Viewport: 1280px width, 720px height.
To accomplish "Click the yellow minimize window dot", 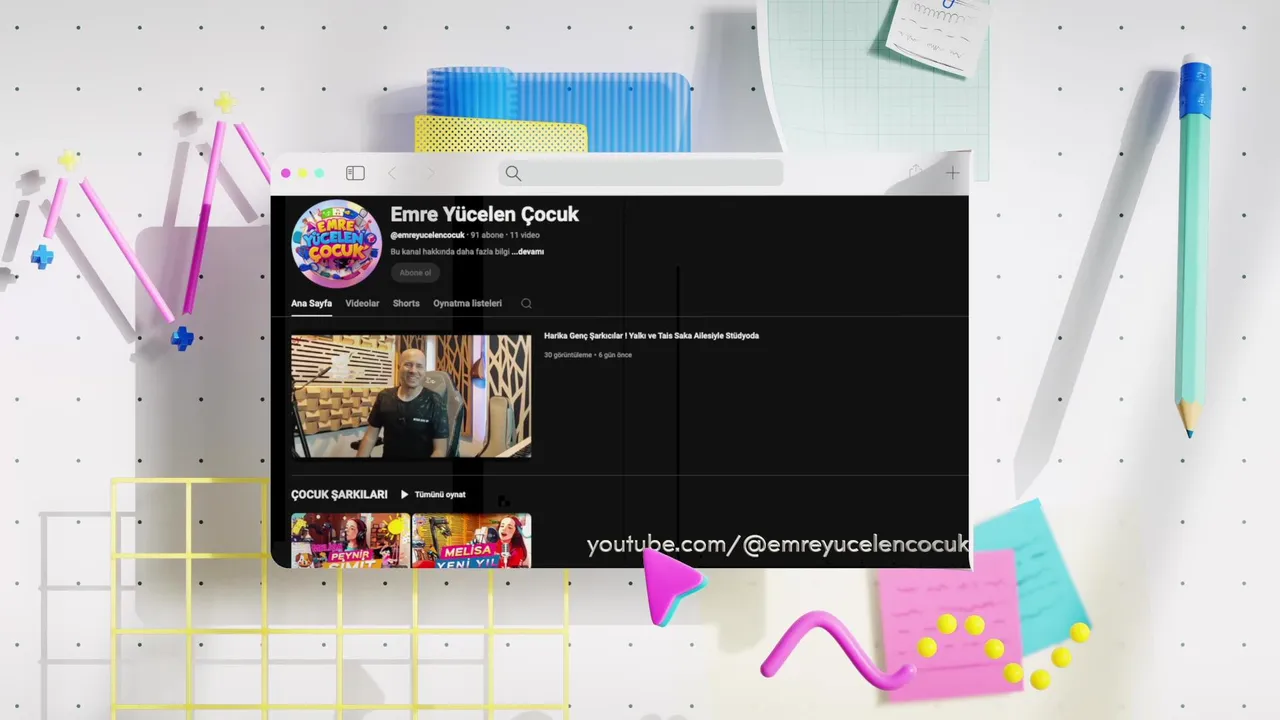I will 303,173.
